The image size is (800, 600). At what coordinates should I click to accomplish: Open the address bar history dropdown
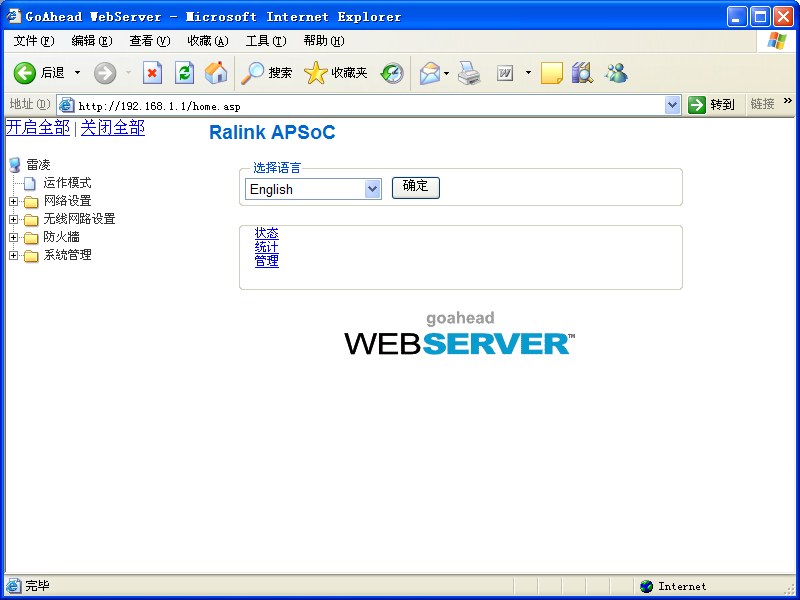(672, 105)
